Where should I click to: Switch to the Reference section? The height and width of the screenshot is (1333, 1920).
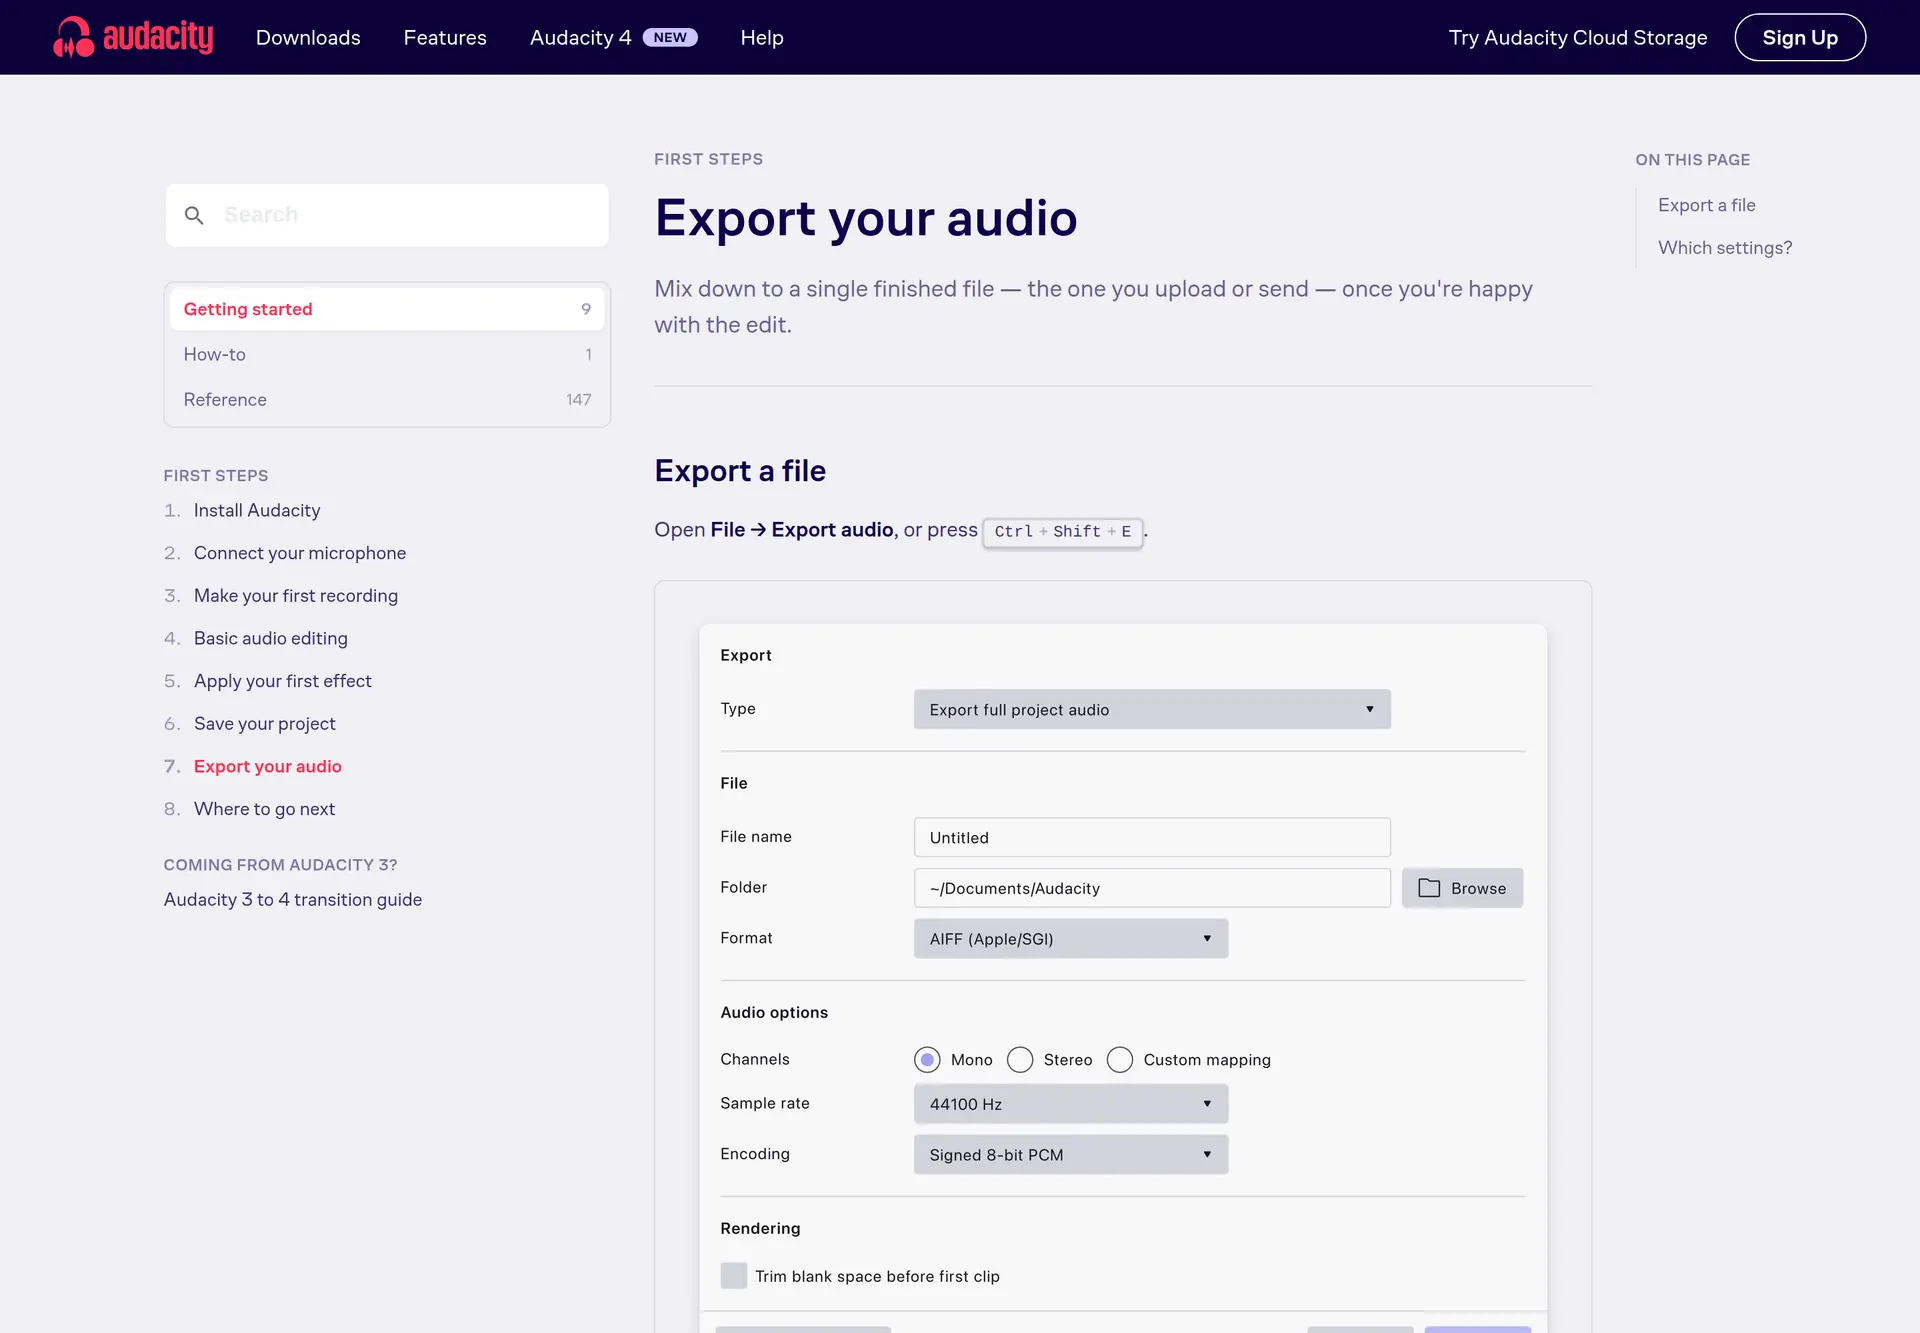(x=387, y=399)
